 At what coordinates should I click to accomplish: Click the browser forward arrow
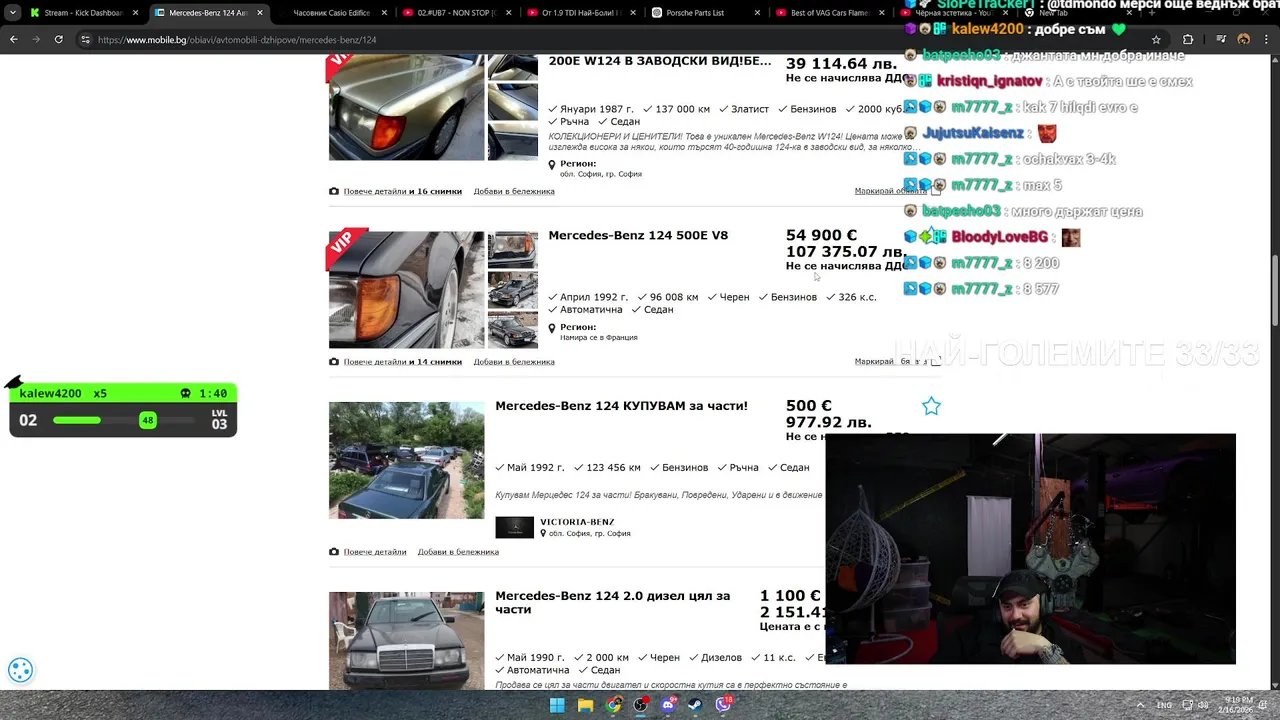click(x=36, y=40)
